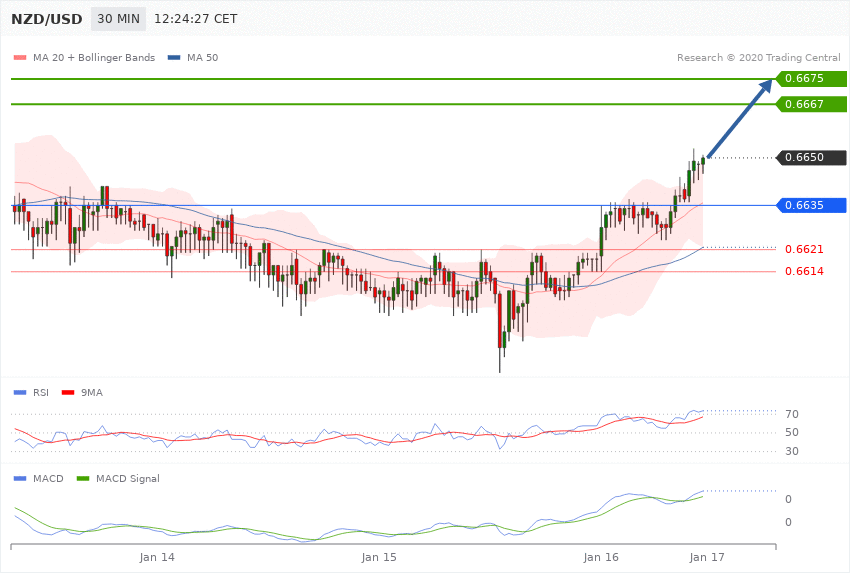Click the blue MA 50 legend swatch
Screen dimensions: 850x576
(x=174, y=57)
